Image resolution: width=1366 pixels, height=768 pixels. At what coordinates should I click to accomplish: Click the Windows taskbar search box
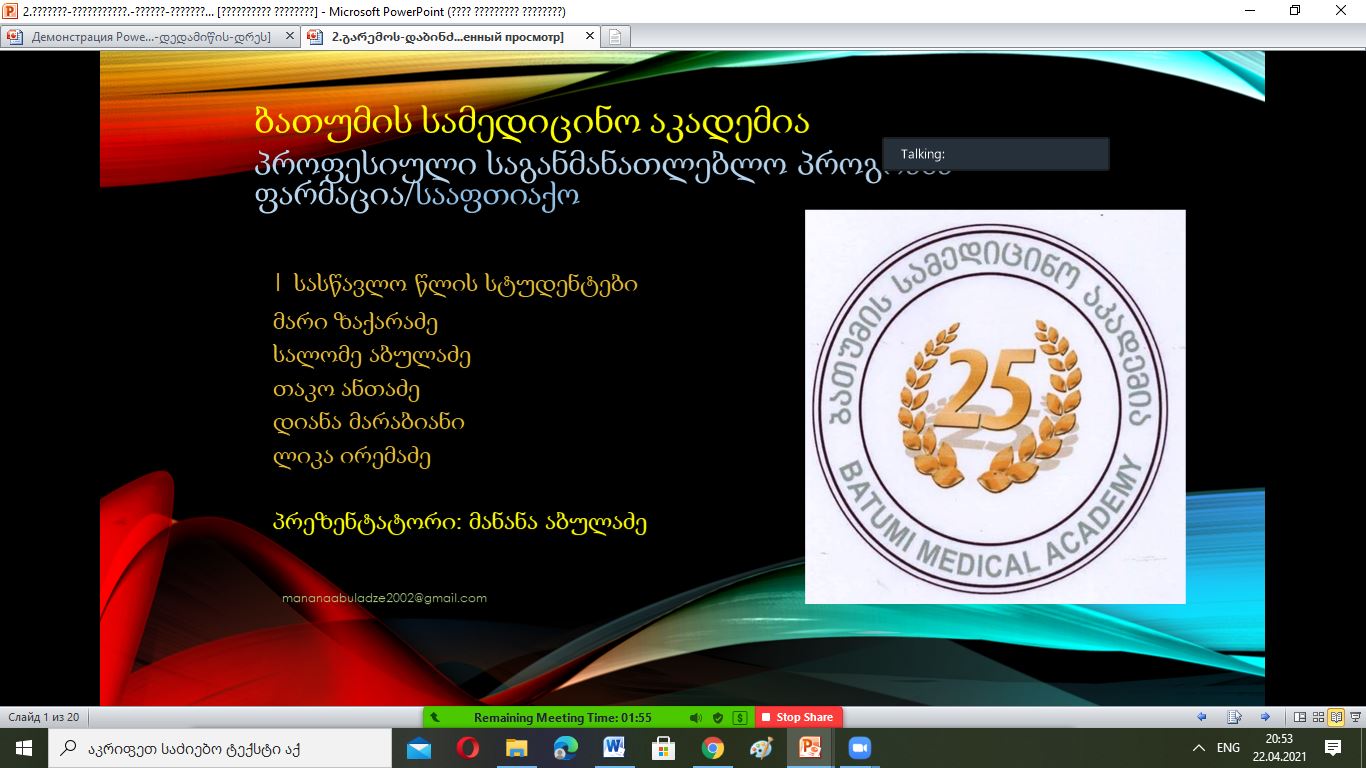[x=220, y=748]
